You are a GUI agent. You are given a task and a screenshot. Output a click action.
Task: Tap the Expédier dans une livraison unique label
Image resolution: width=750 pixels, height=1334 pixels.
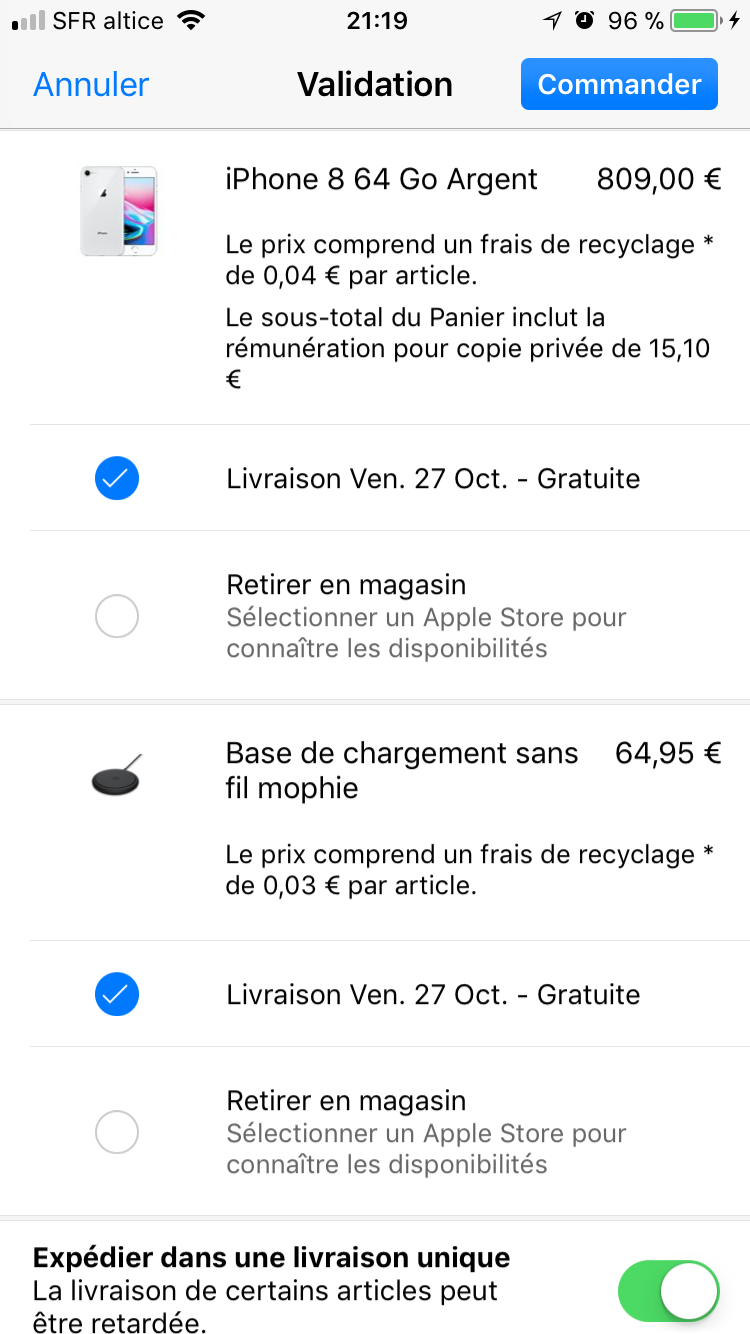271,1257
